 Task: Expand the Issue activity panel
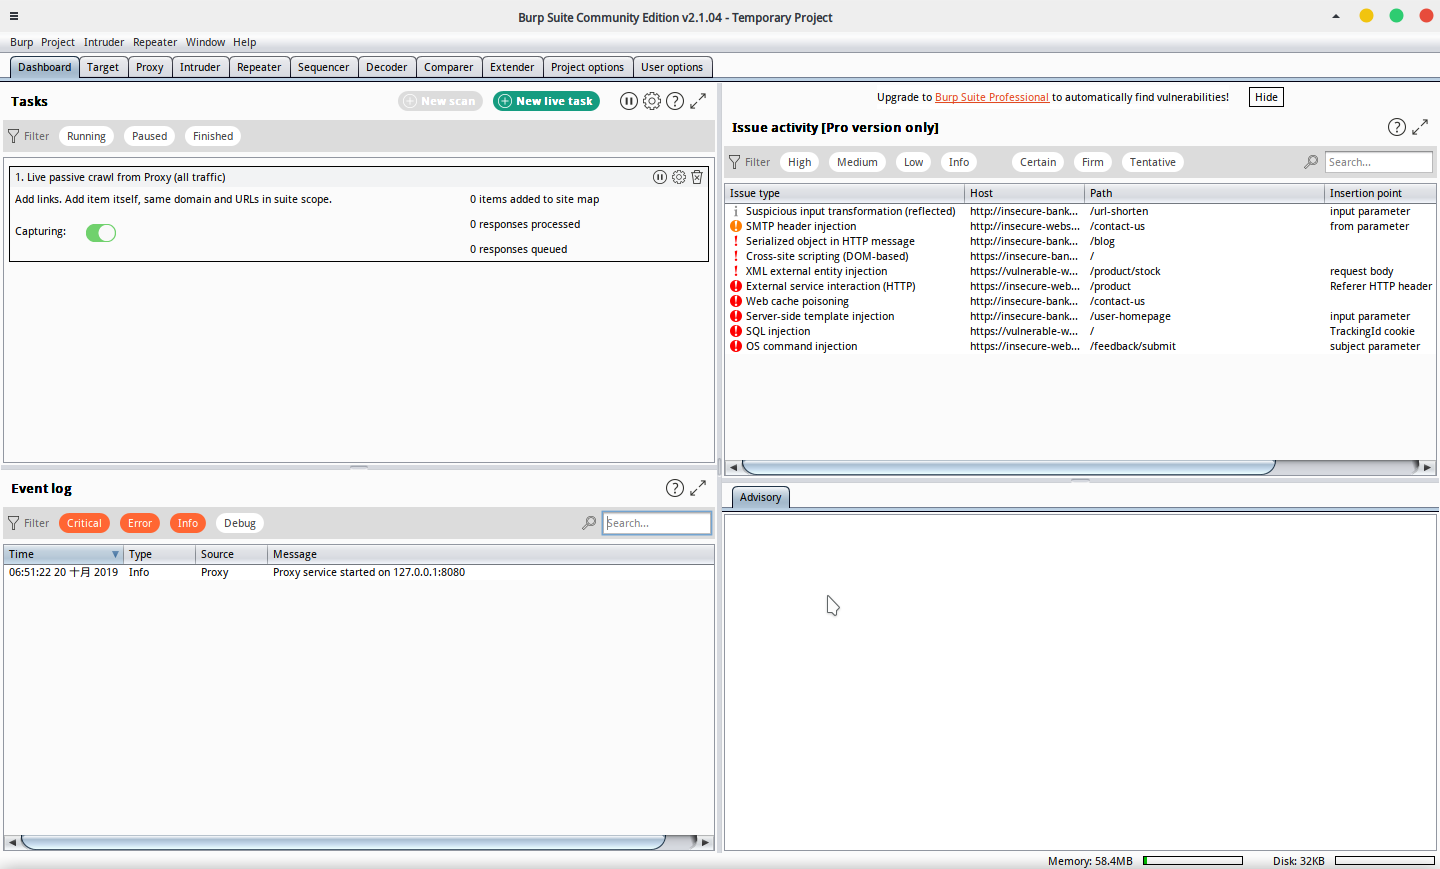click(x=1420, y=127)
